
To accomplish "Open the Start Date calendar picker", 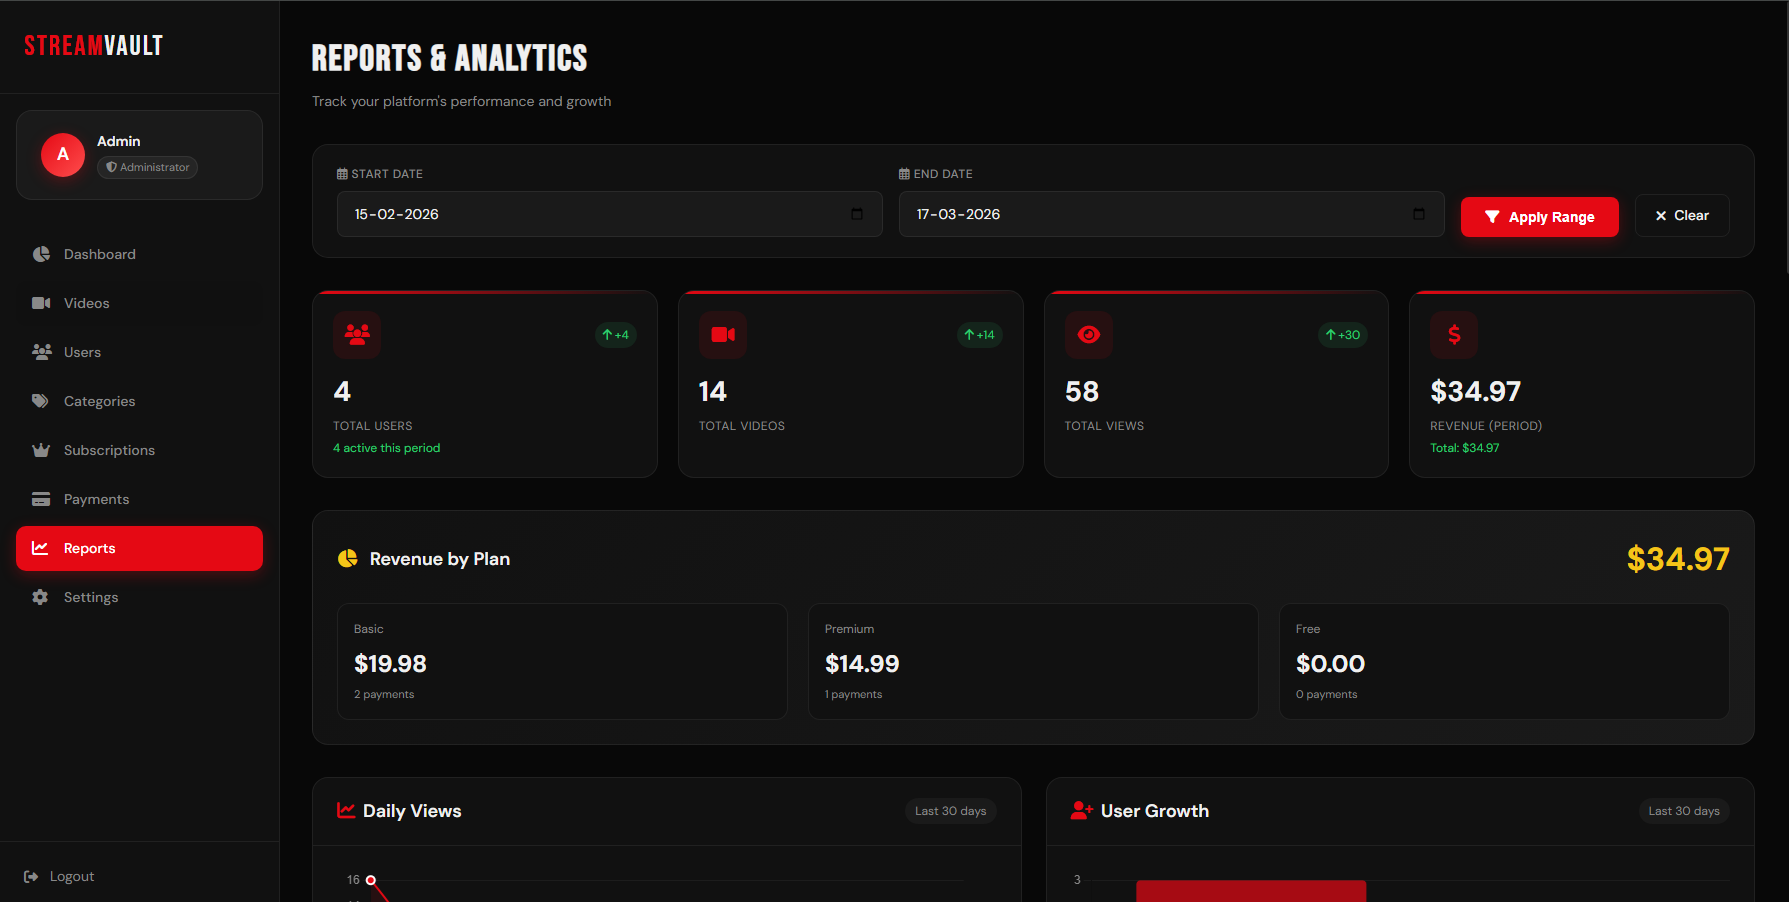I will [857, 215].
